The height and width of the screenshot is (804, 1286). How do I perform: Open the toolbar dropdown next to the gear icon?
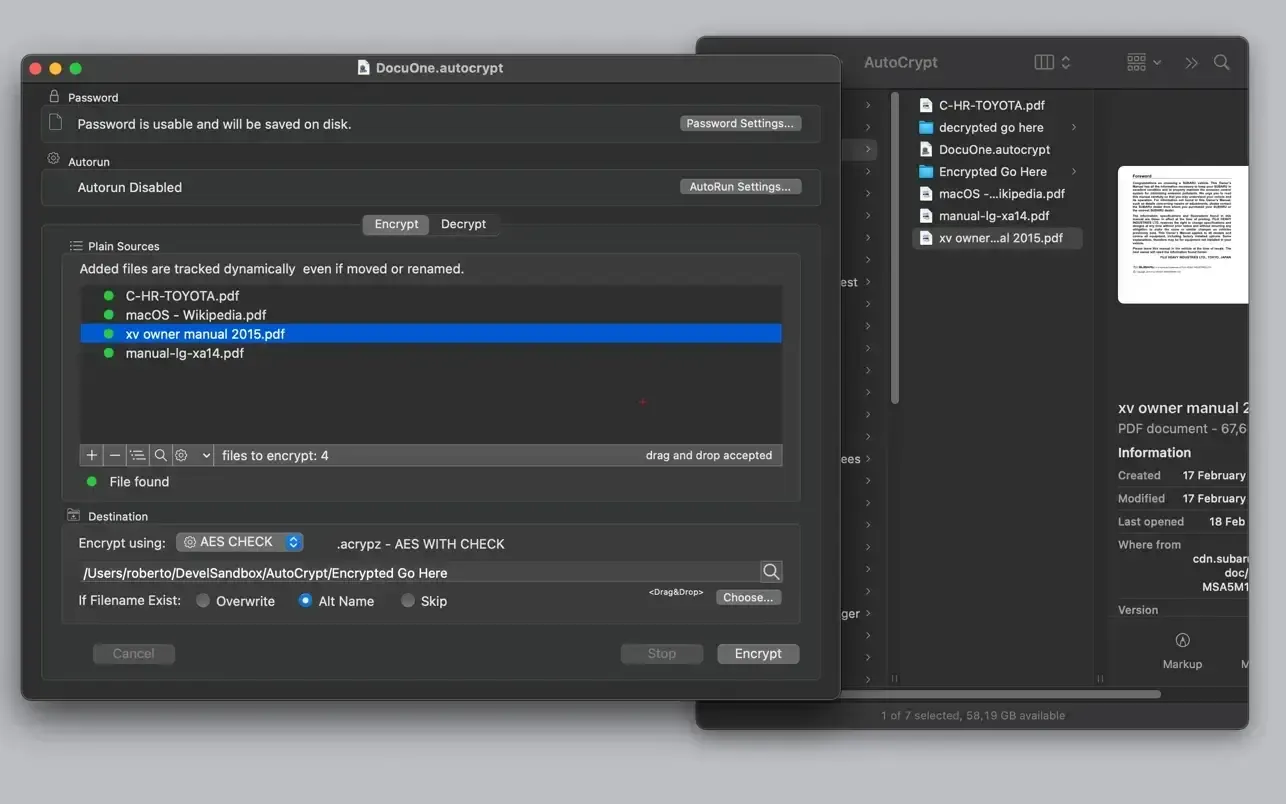(x=206, y=455)
